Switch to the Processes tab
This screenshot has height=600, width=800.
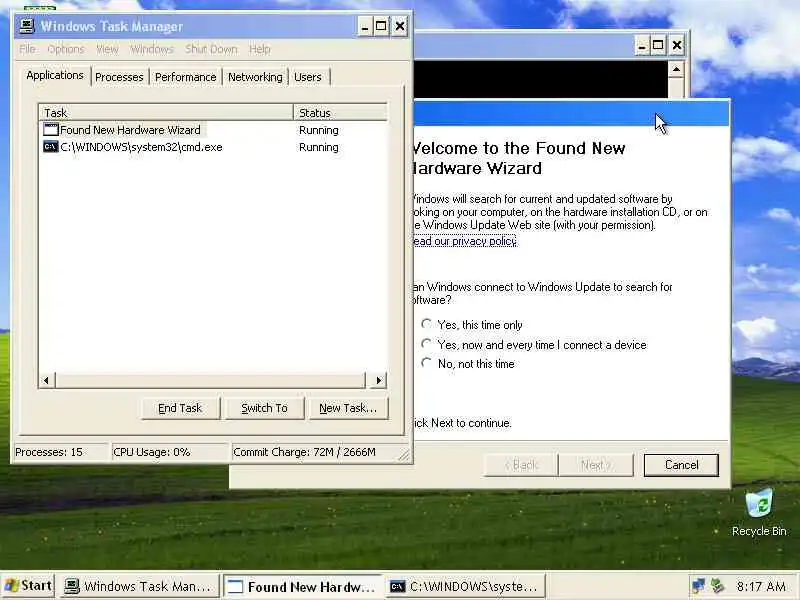tap(119, 77)
